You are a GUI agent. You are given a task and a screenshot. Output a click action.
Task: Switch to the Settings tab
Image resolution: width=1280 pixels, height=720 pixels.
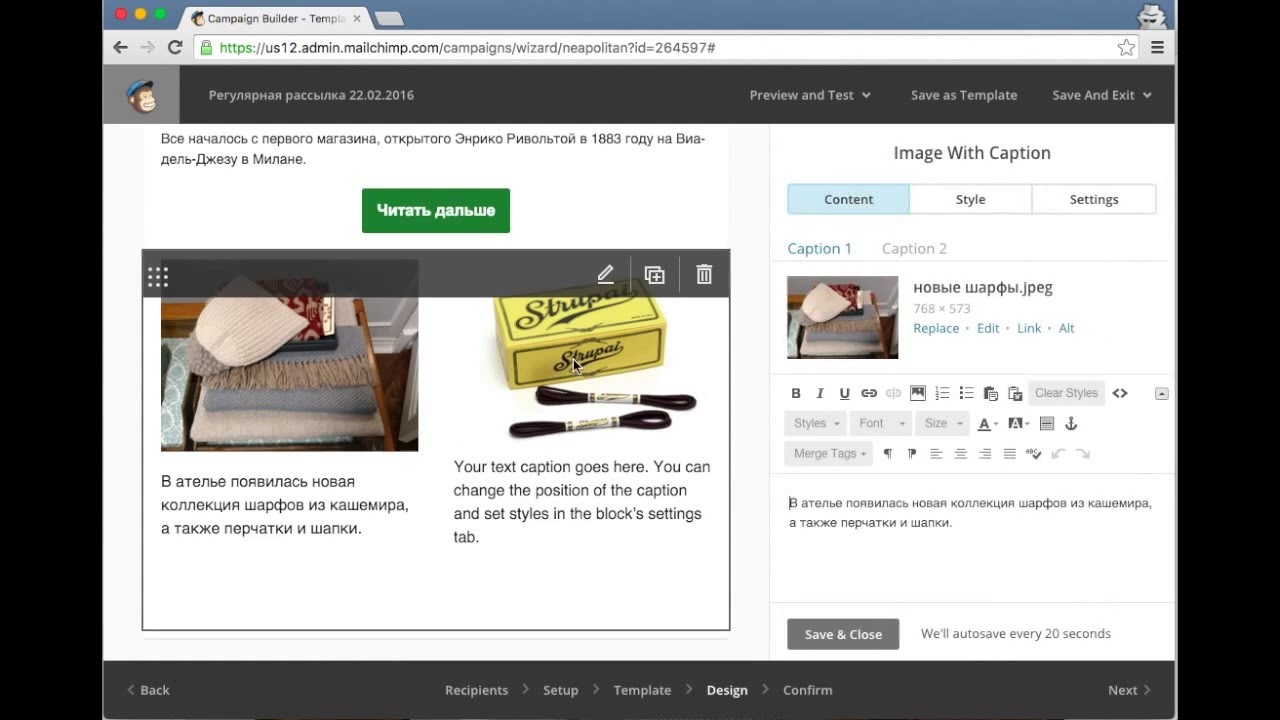1094,199
